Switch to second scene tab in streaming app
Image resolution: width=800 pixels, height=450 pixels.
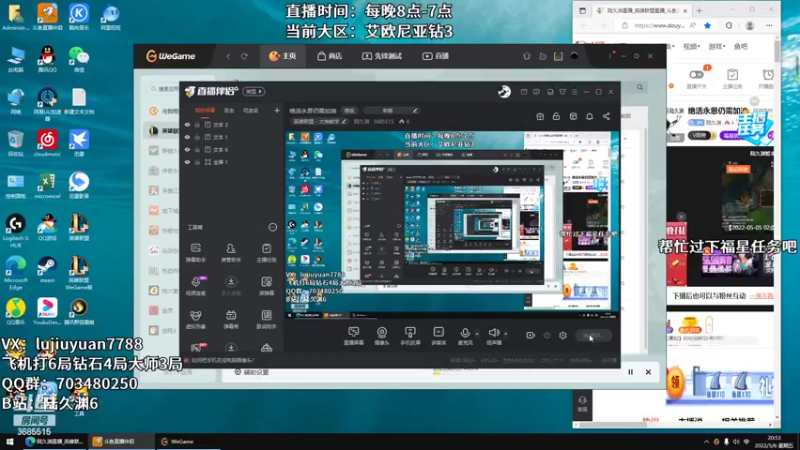tap(229, 110)
